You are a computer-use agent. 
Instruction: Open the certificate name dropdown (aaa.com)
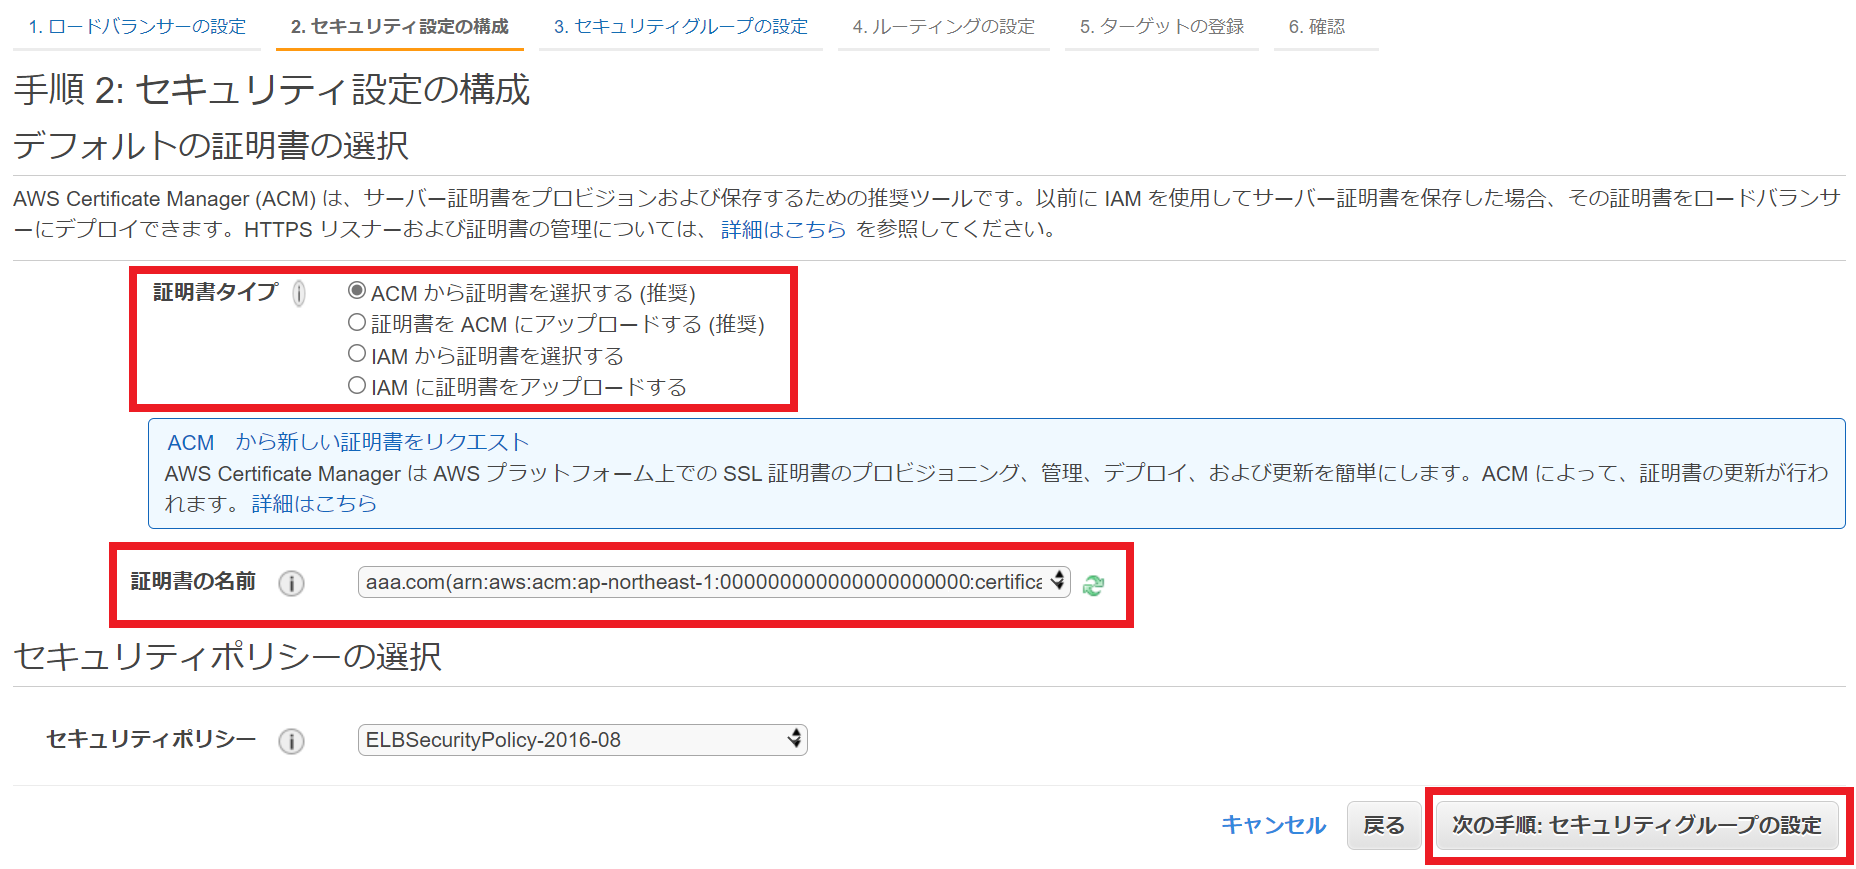(x=714, y=582)
